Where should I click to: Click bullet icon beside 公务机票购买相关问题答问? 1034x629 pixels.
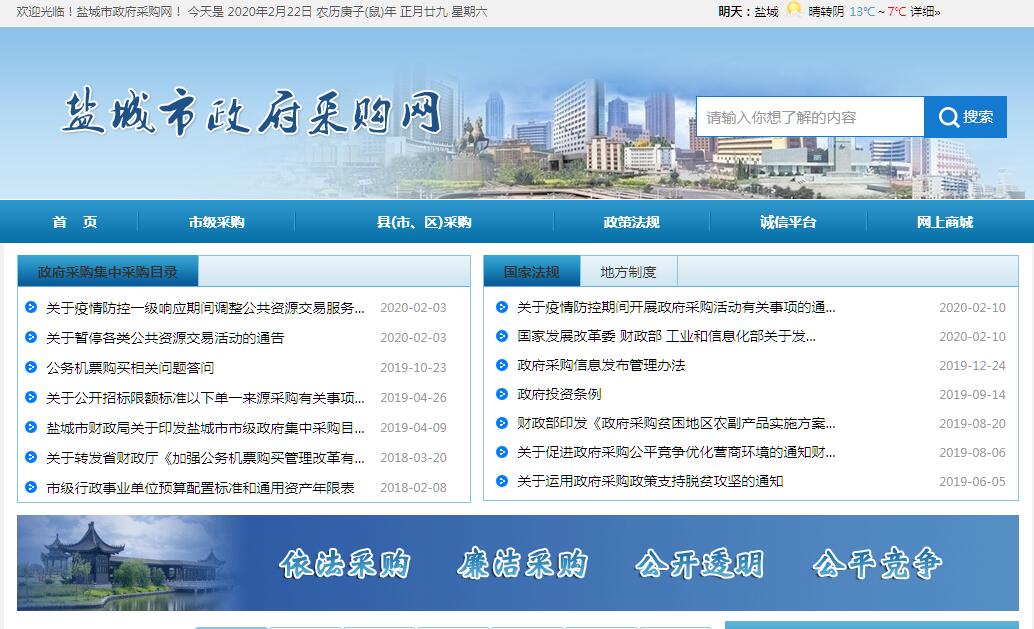pos(31,367)
